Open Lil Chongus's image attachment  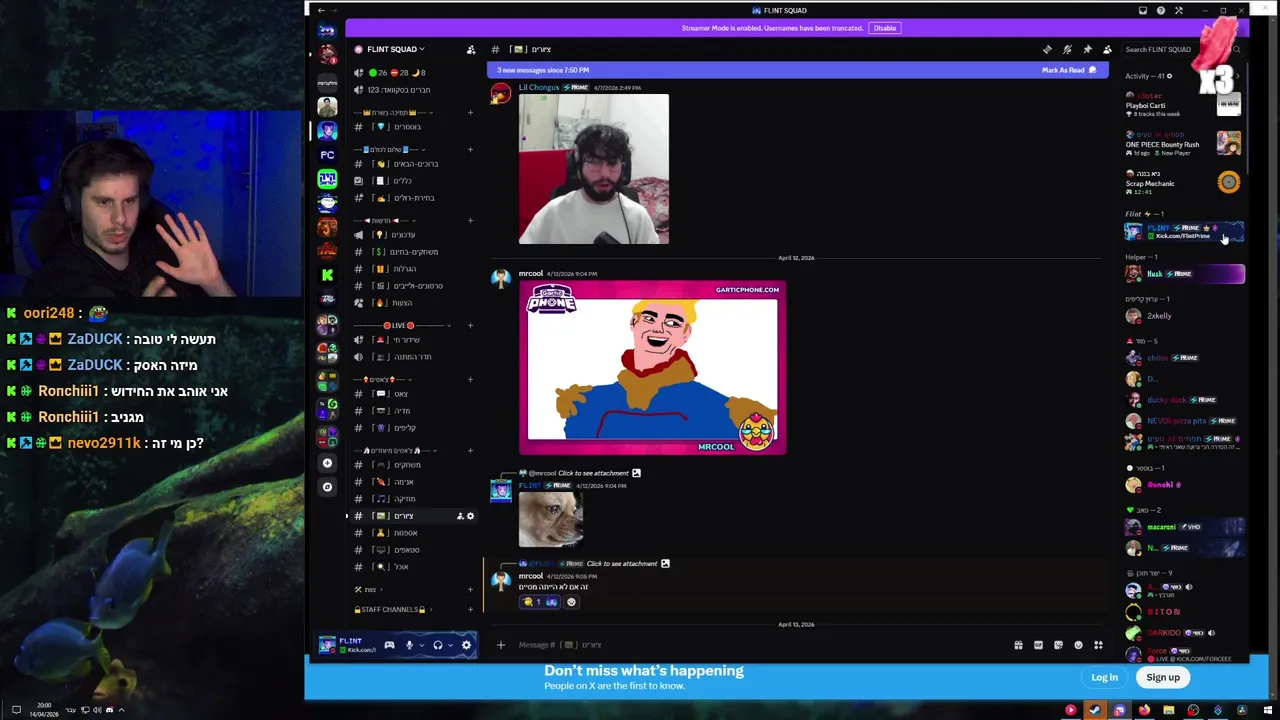tap(594, 169)
